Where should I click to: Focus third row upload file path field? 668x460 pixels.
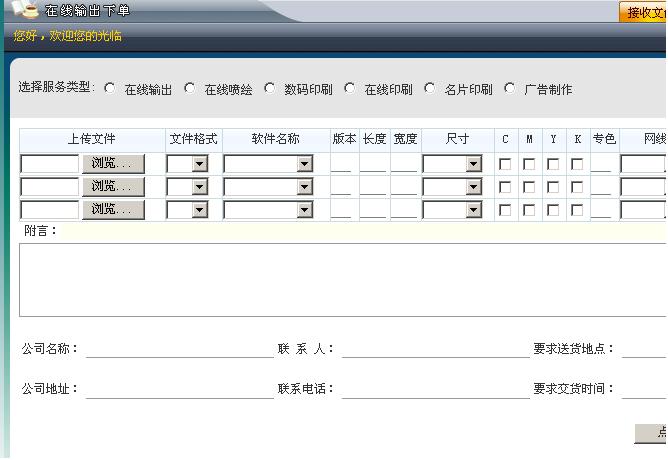(x=50, y=210)
